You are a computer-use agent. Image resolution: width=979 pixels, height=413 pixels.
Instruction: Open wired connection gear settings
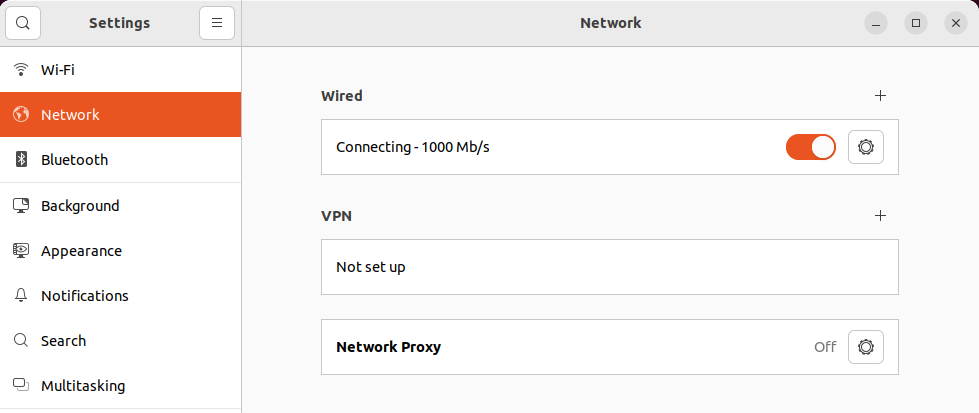(865, 147)
